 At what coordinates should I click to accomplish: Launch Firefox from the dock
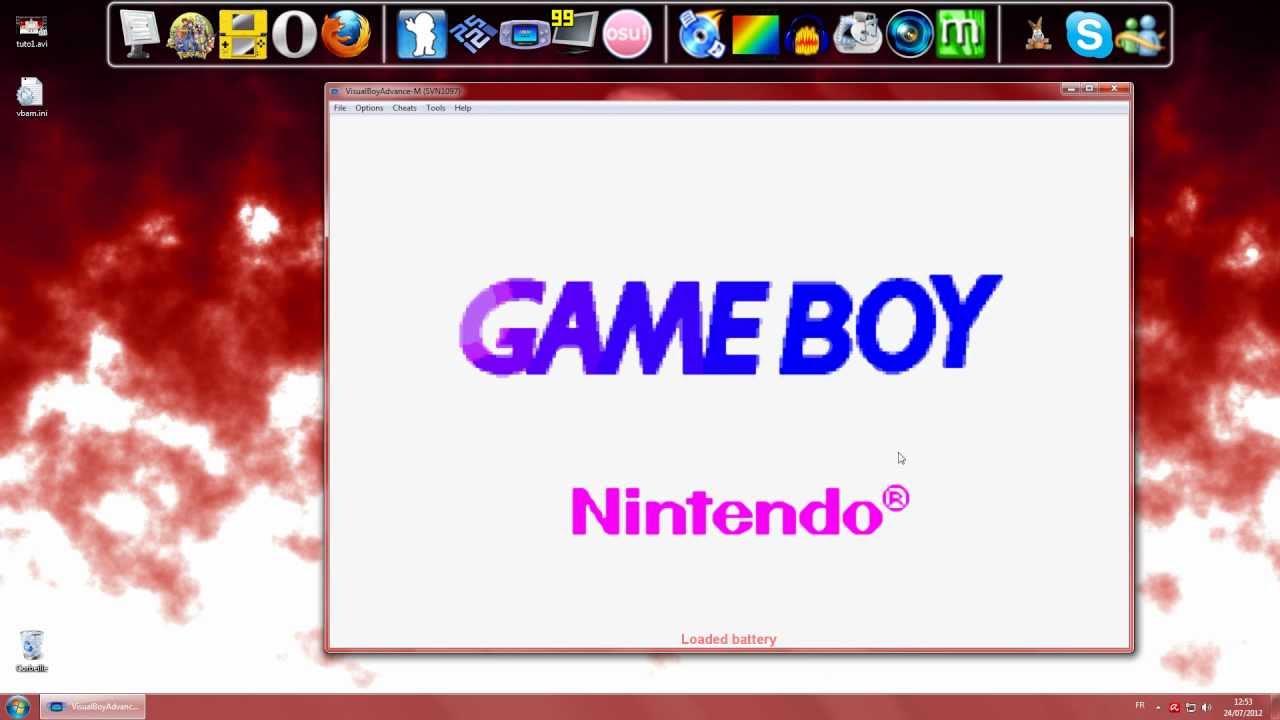tap(346, 35)
